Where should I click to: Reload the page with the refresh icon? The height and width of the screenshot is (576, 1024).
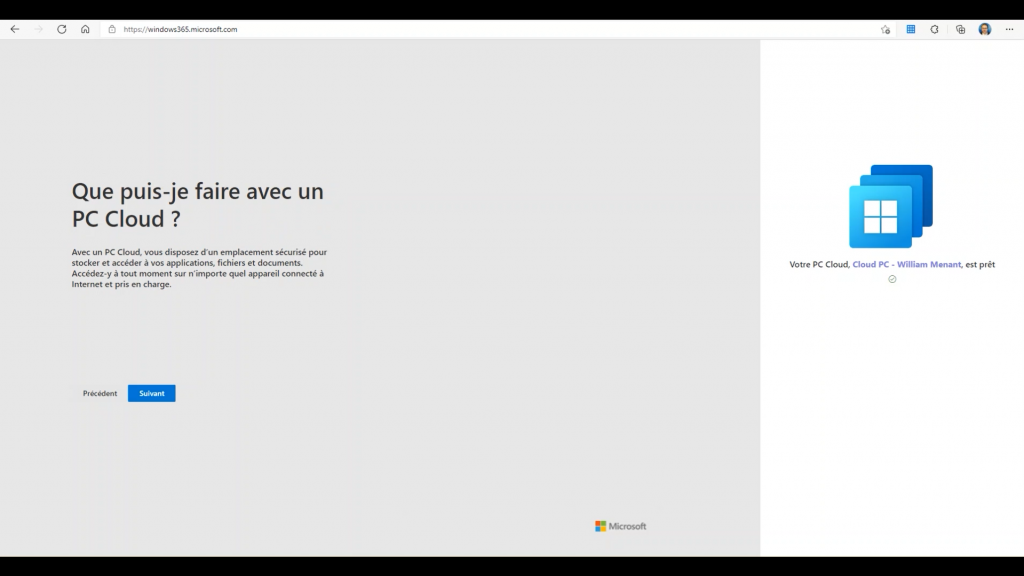[x=61, y=29]
